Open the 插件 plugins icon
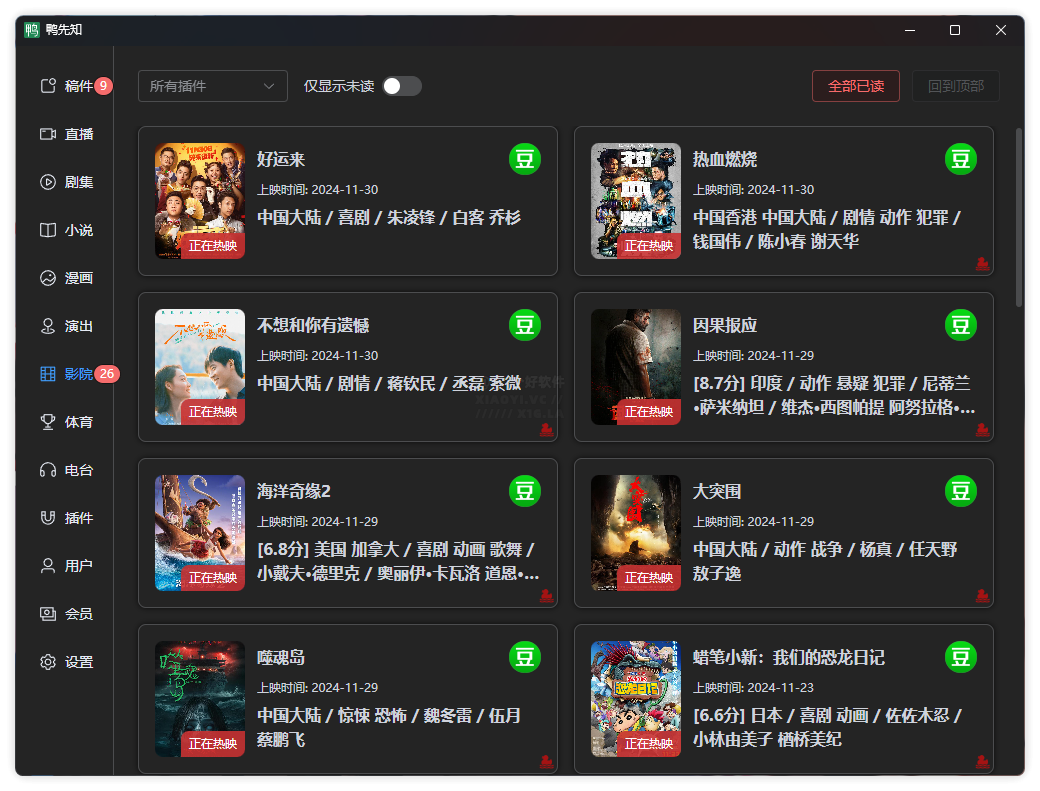Viewport: 1040px width, 791px height. [x=48, y=518]
